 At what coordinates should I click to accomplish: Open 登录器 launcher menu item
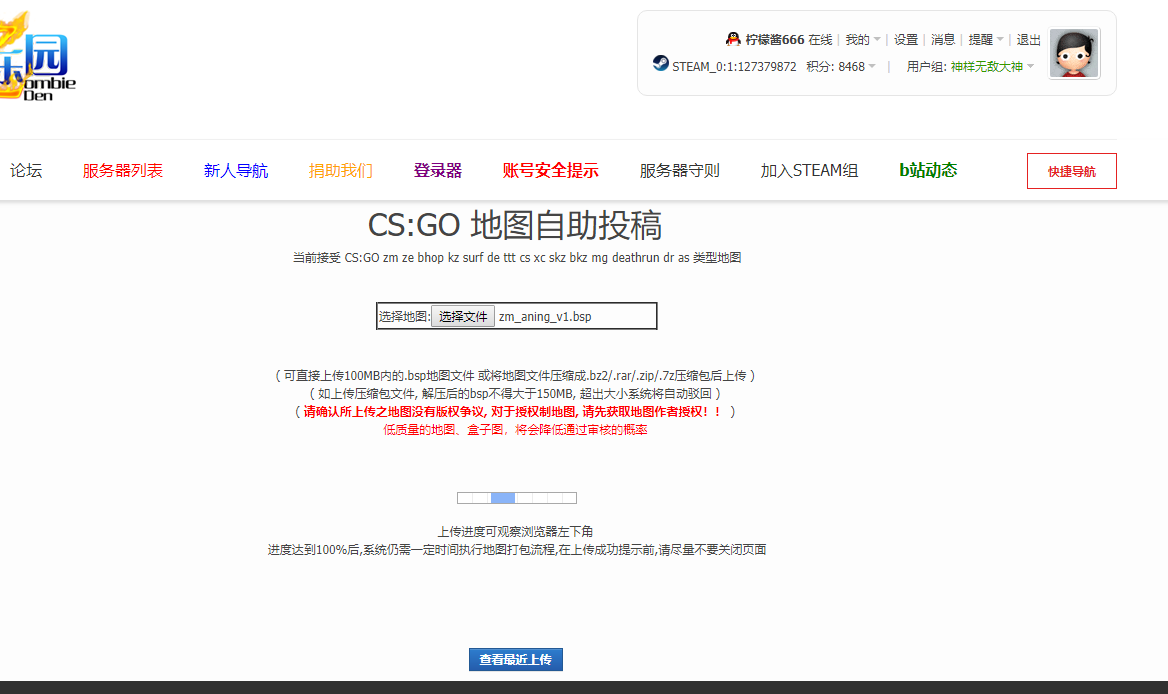tap(438, 171)
